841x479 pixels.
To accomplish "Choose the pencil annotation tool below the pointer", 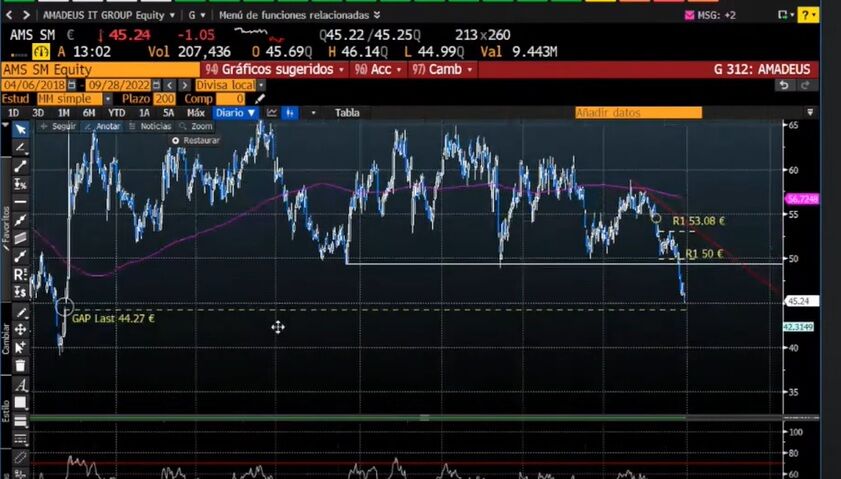I will [x=20, y=147].
